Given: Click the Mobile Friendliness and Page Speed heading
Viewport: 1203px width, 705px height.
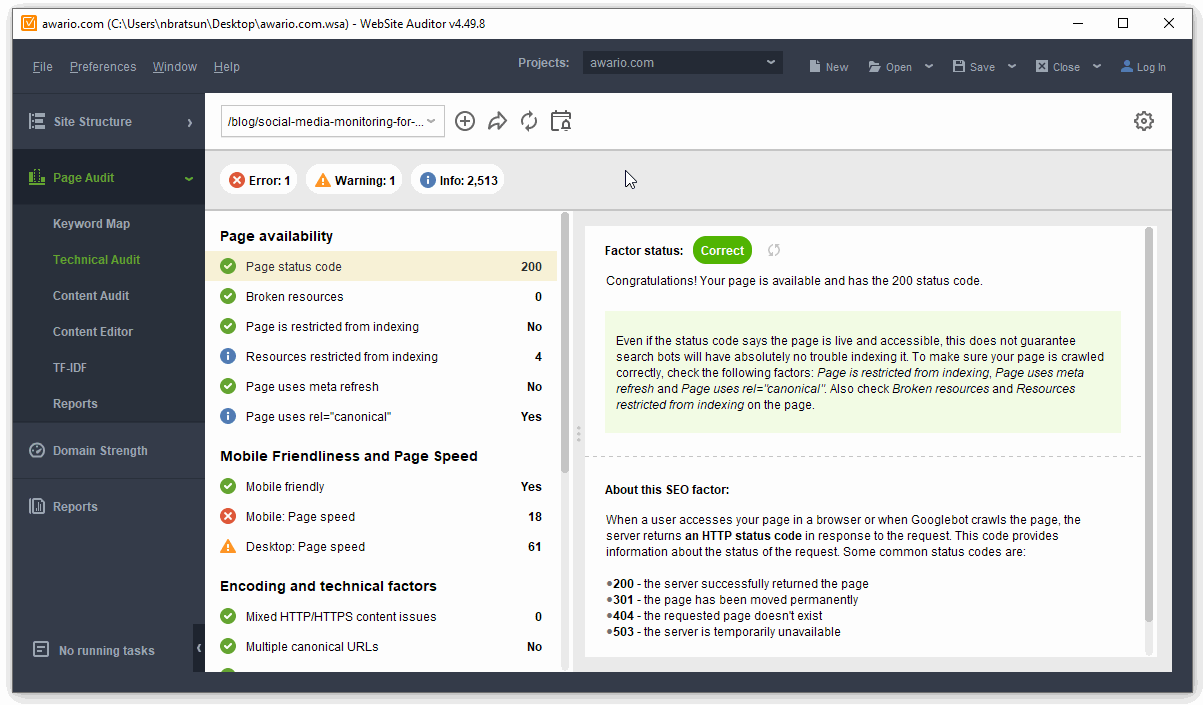Looking at the screenshot, I should 349,456.
